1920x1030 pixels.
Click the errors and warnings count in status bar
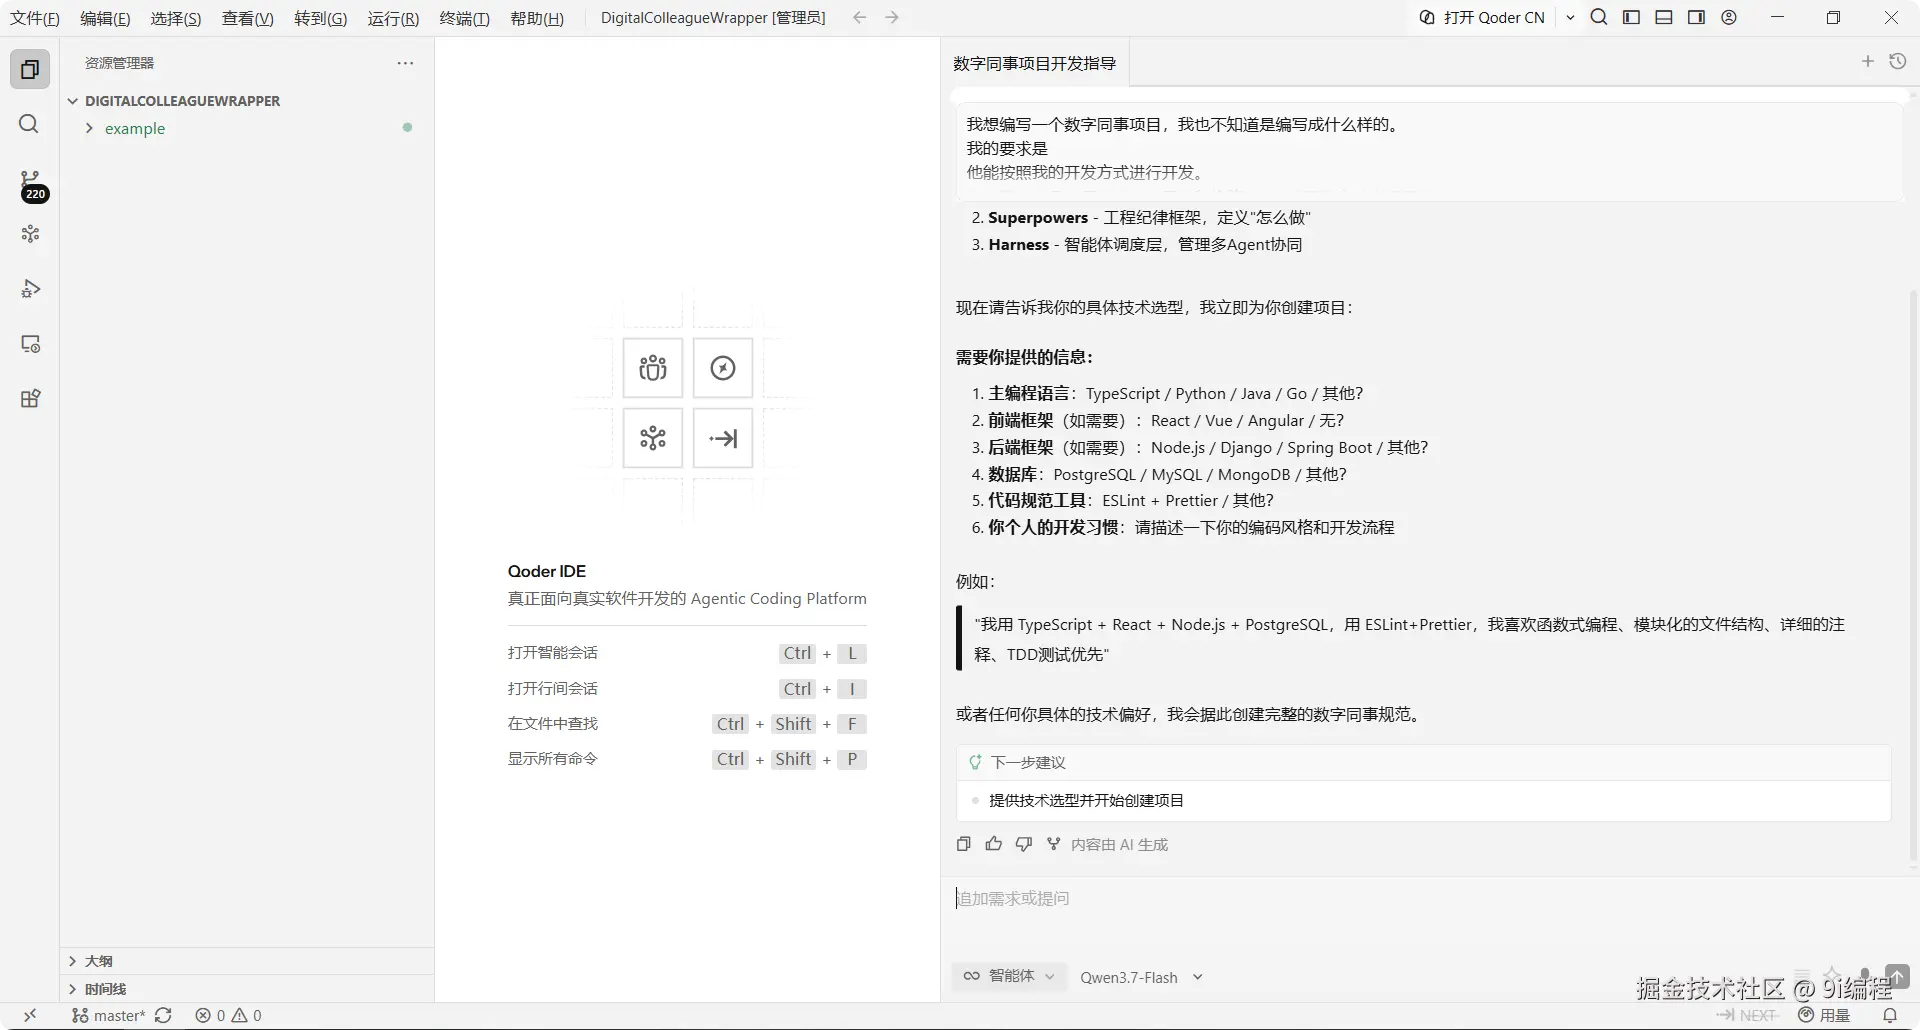[228, 1016]
